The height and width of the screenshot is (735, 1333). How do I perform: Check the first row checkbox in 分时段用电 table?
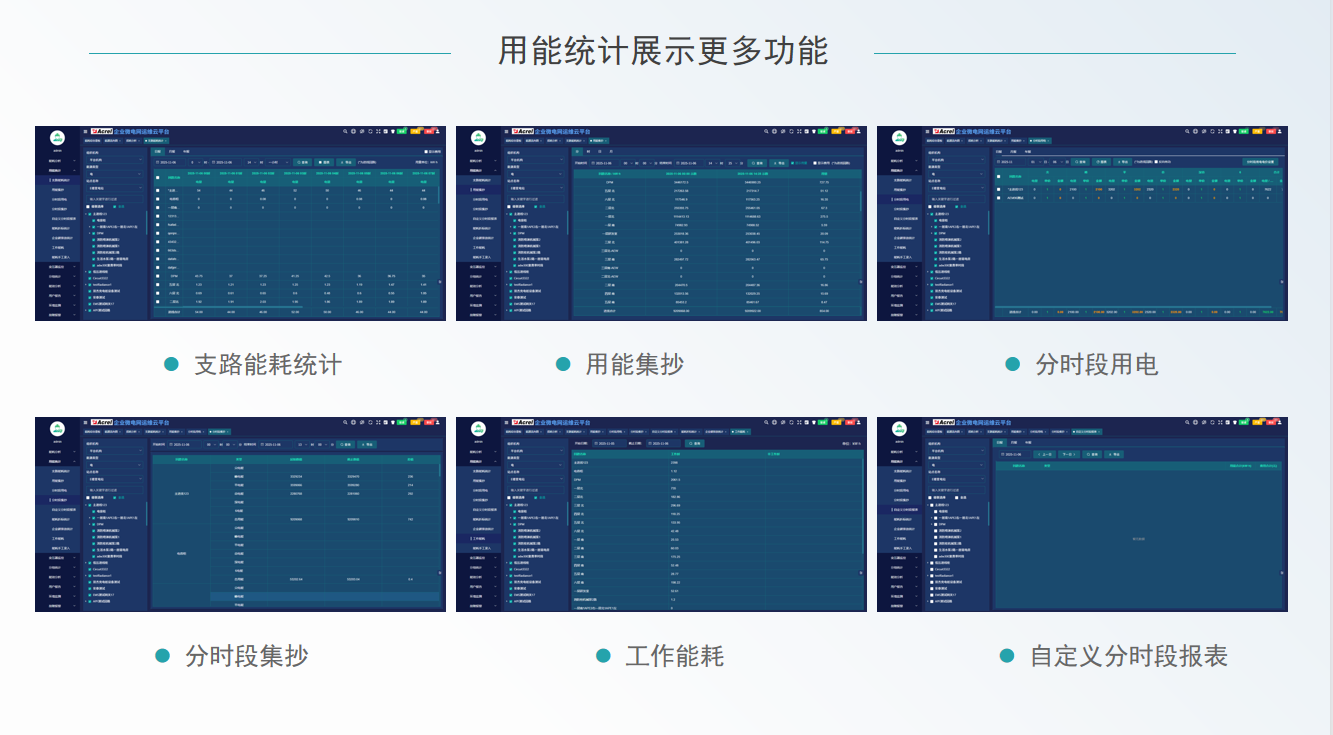click(999, 188)
